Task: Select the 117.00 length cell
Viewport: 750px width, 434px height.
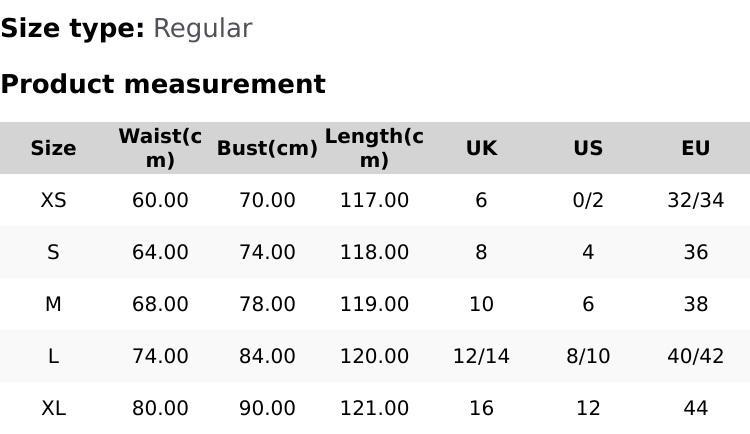Action: pyautogui.click(x=374, y=200)
